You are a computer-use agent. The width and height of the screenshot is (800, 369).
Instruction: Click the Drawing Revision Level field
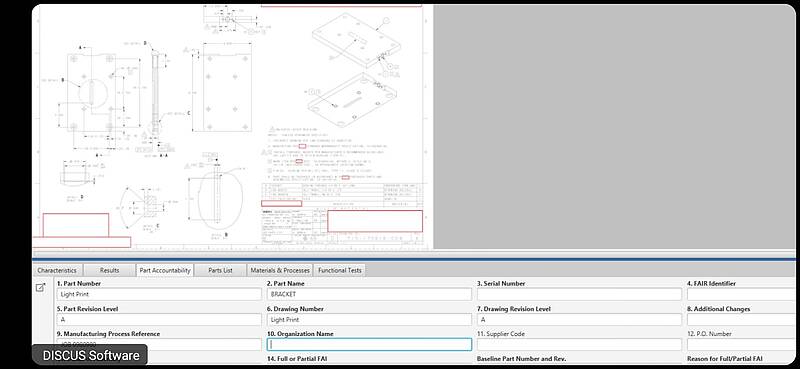[x=580, y=319]
